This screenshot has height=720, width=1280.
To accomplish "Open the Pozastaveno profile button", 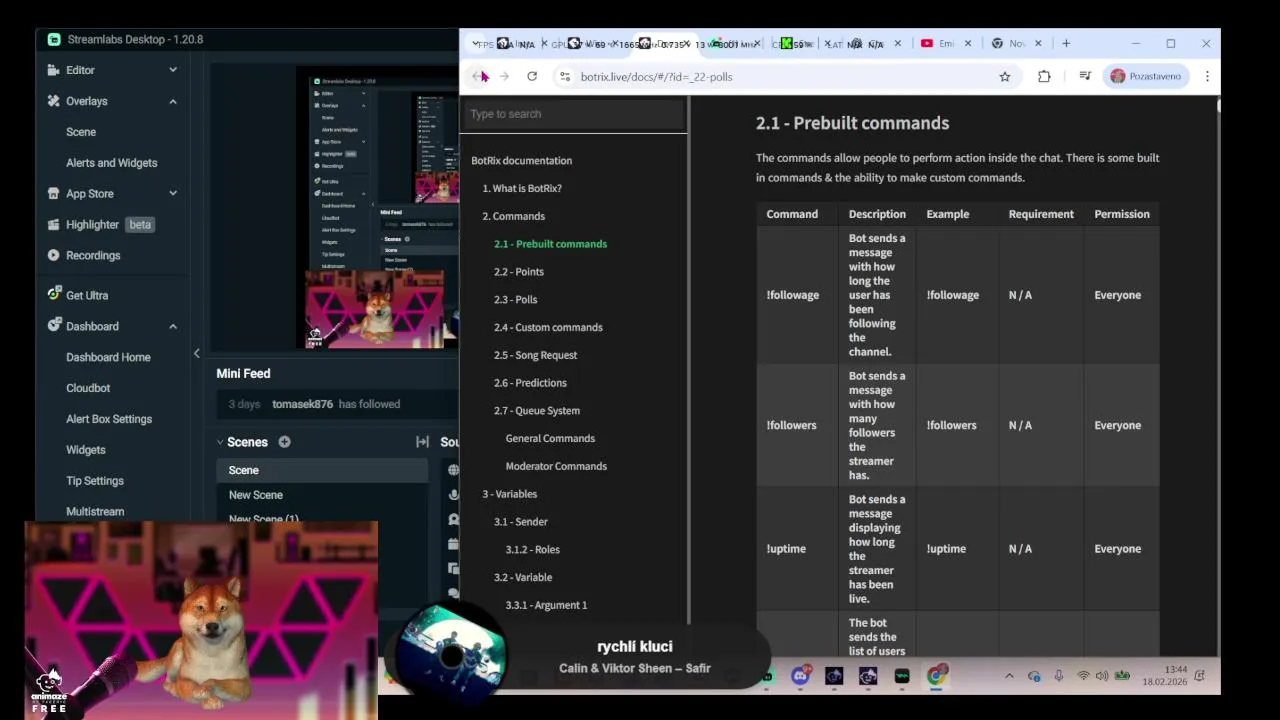I will point(1146,77).
